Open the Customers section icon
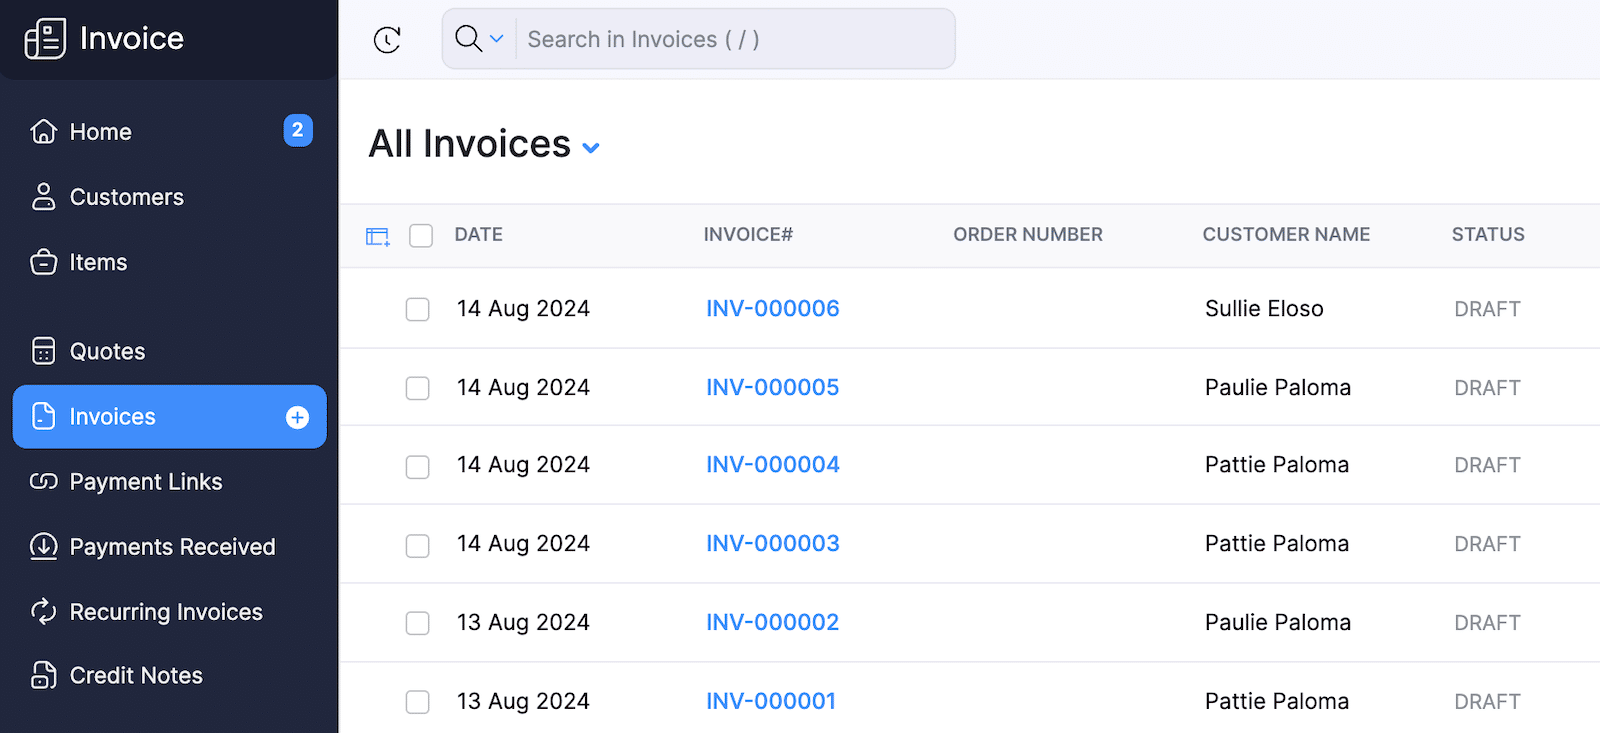Image resolution: width=1600 pixels, height=733 pixels. (x=44, y=196)
